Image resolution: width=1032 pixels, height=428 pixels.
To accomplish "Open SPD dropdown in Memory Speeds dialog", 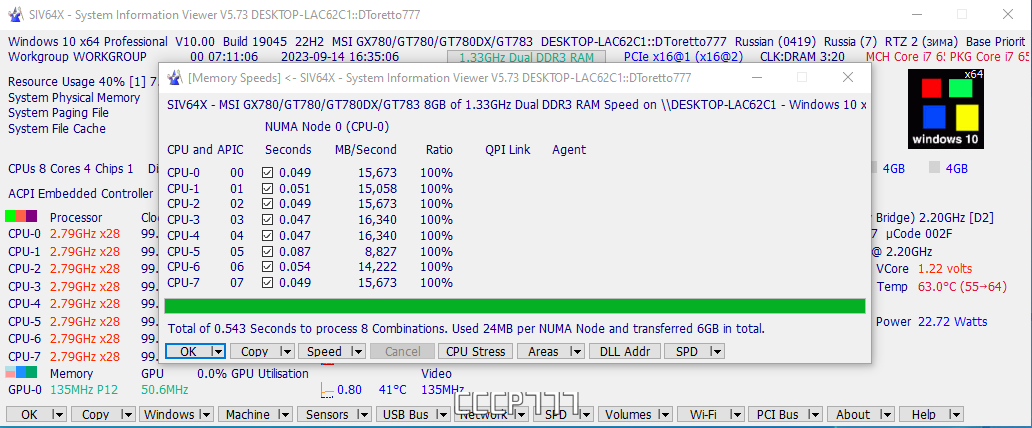I will [x=716, y=352].
